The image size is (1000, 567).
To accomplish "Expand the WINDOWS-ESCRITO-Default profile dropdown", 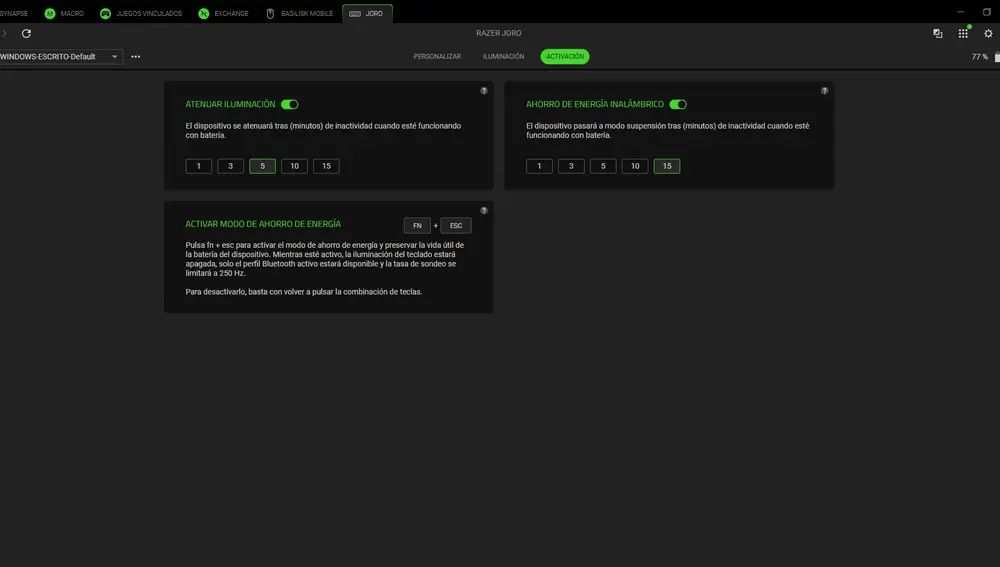I will tap(61, 56).
